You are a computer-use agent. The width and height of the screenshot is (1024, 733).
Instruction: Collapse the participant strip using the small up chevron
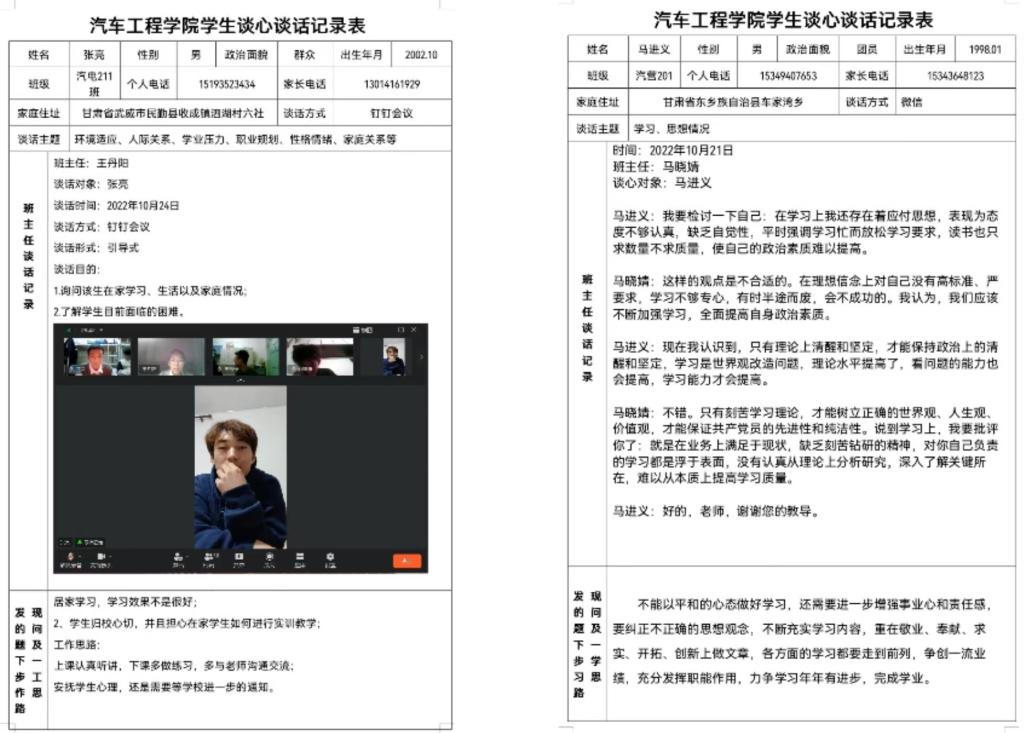point(240,381)
